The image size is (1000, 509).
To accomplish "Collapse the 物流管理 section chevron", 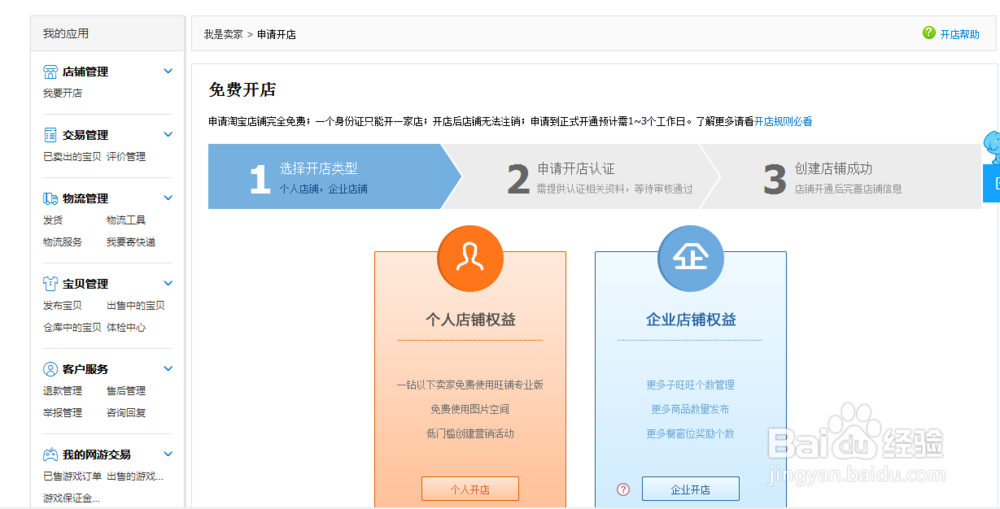I will (168, 198).
